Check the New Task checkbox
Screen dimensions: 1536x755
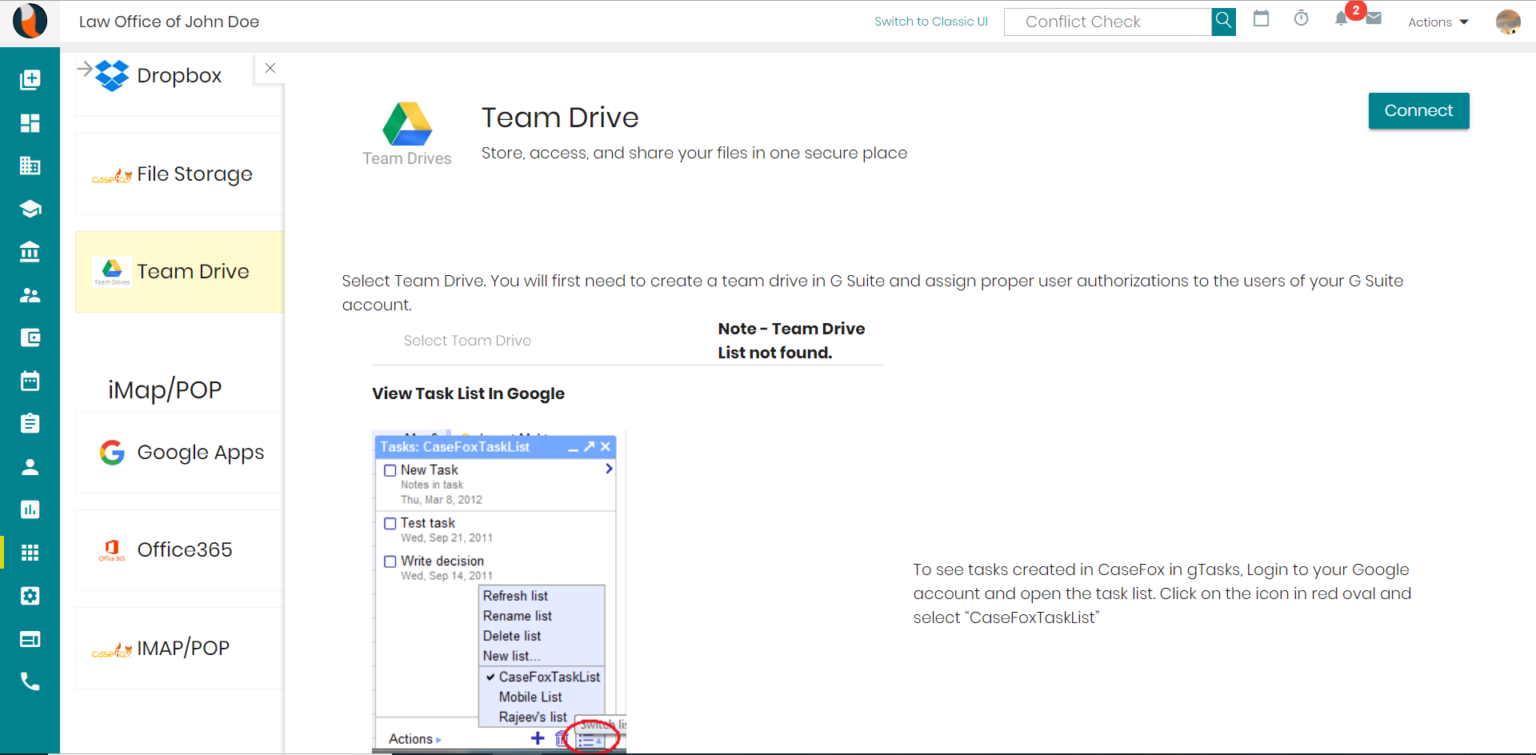(390, 470)
